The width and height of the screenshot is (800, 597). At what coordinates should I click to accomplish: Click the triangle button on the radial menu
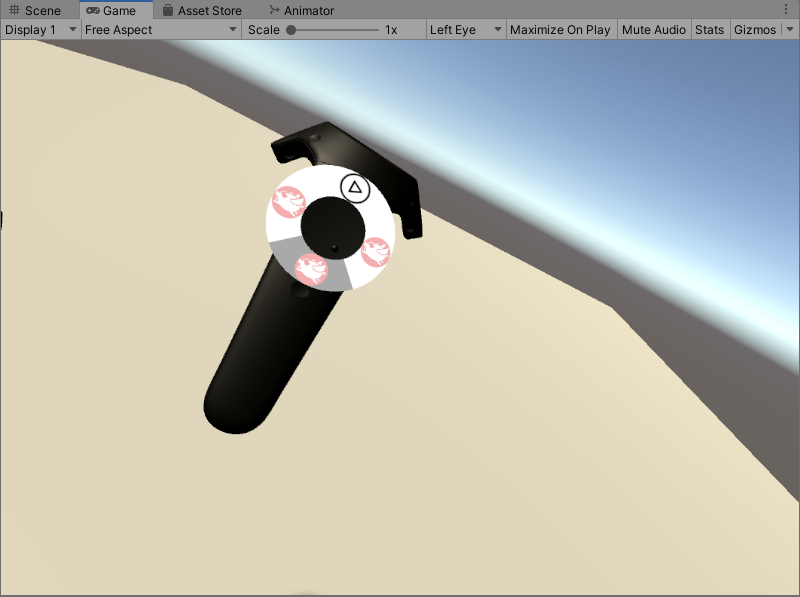pyautogui.click(x=355, y=186)
